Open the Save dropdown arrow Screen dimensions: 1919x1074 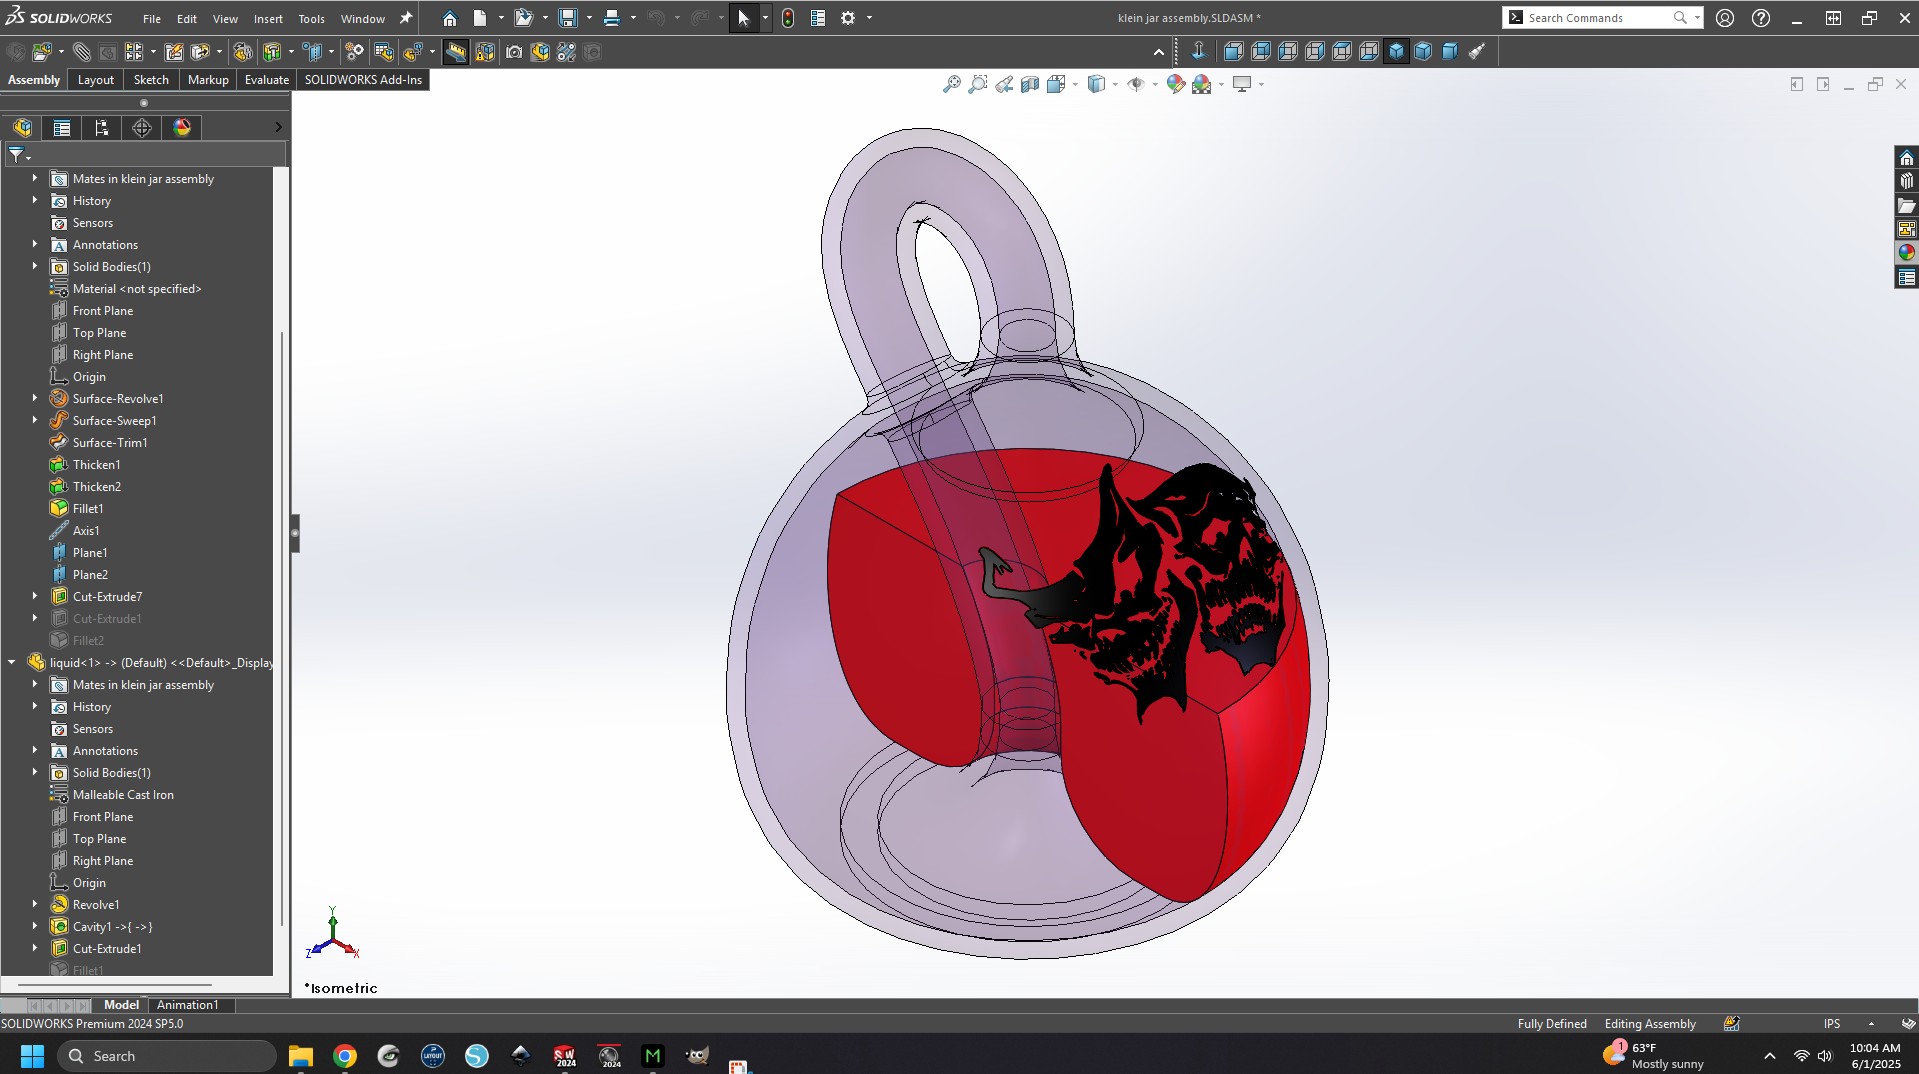pyautogui.click(x=588, y=18)
